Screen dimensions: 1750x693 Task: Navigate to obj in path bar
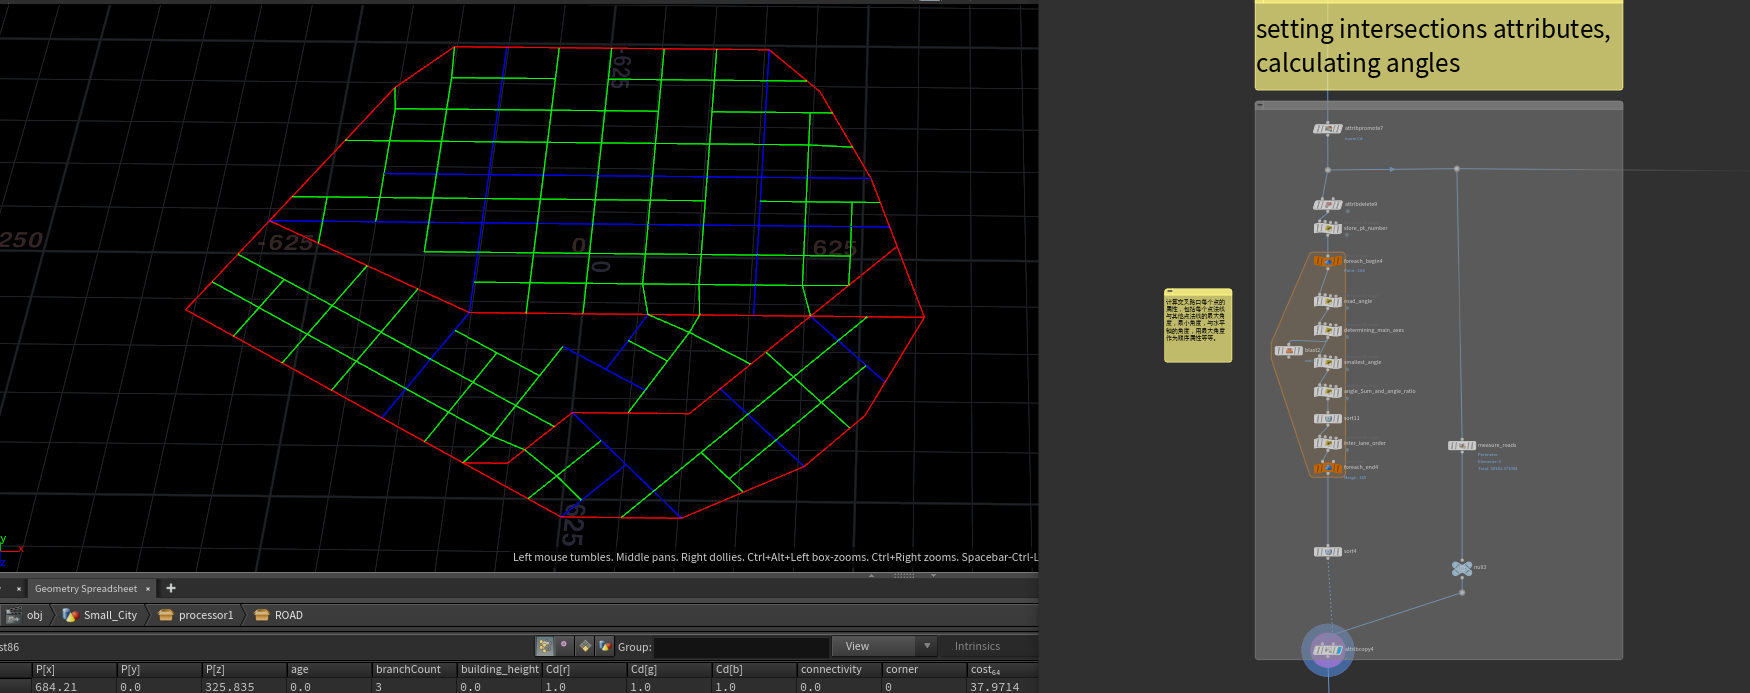point(34,615)
